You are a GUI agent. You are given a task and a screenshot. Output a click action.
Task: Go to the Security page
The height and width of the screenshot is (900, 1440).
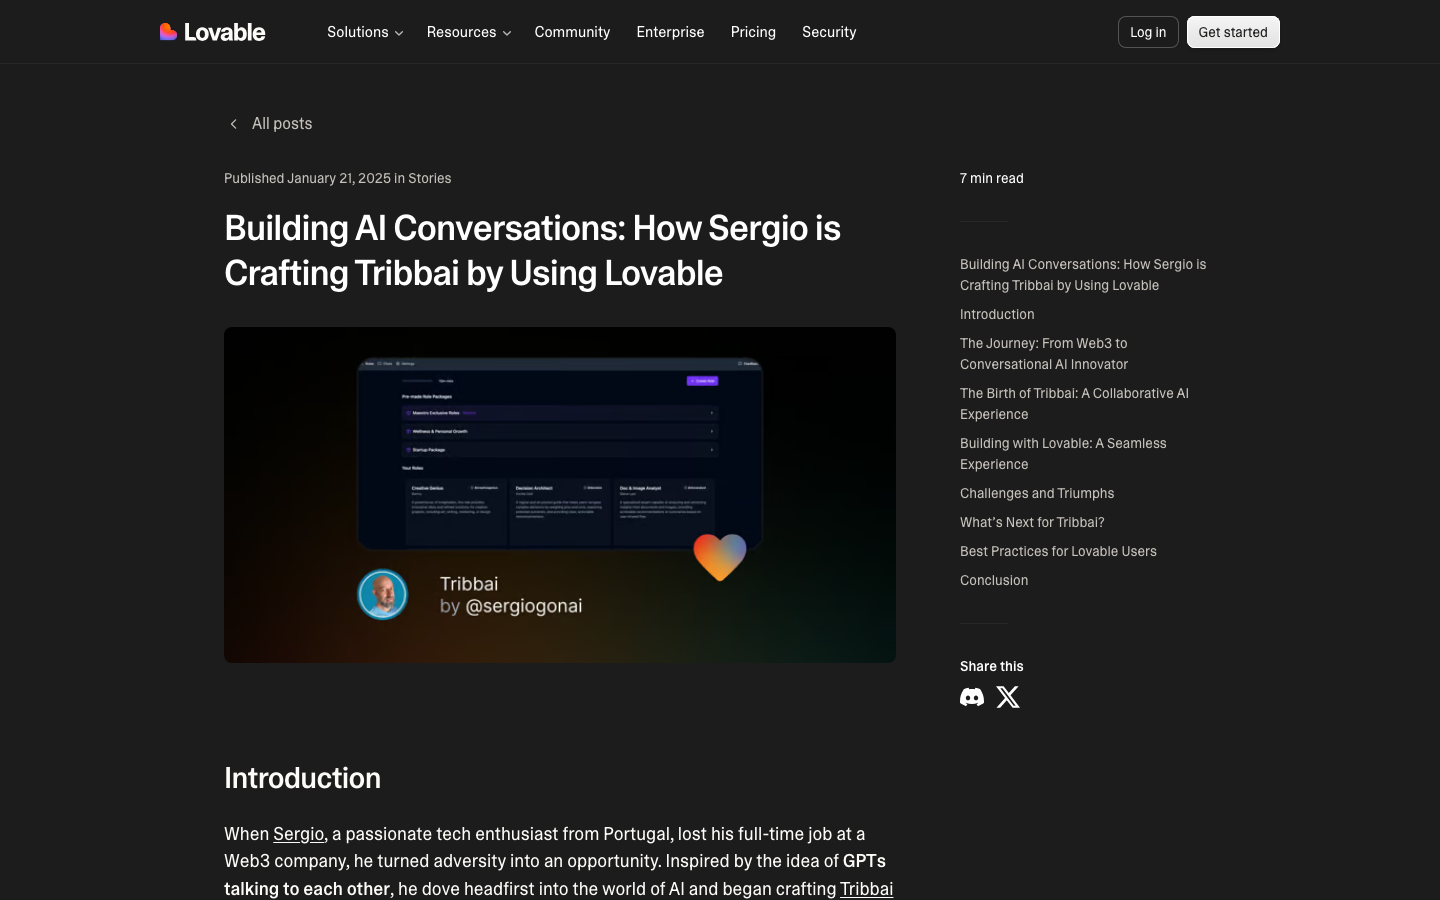(829, 32)
